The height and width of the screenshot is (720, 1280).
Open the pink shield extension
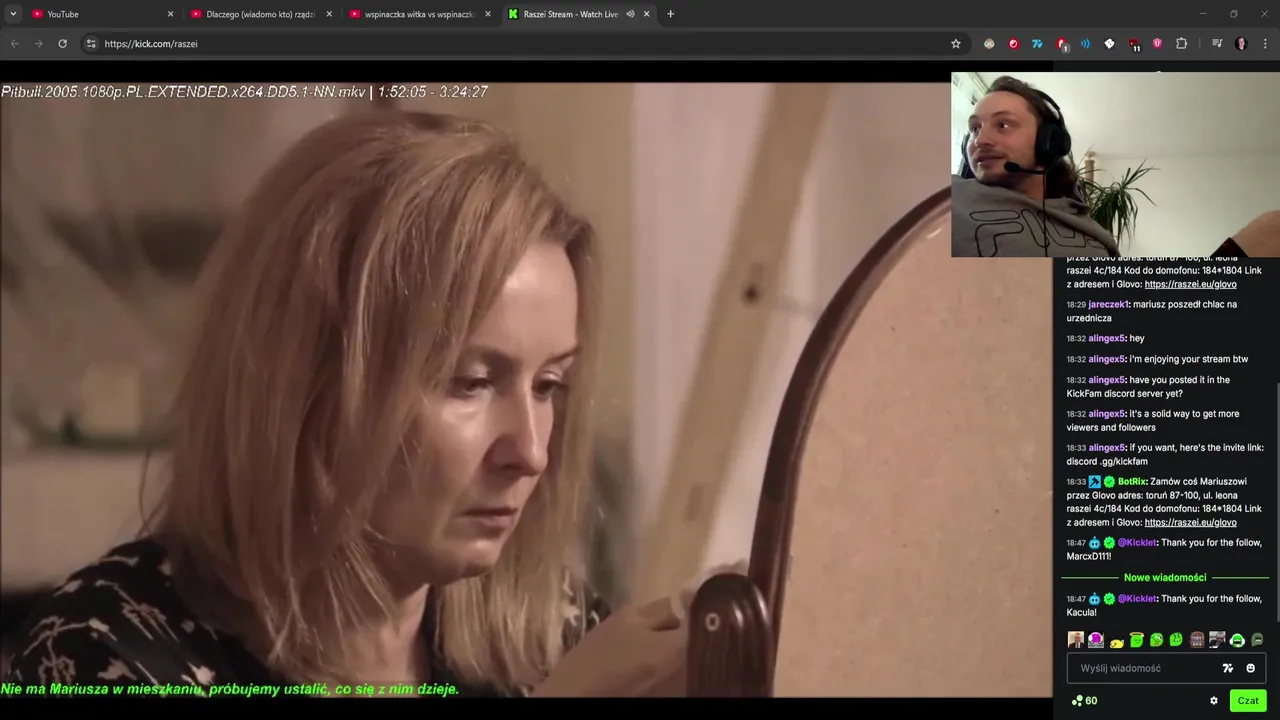[1157, 44]
